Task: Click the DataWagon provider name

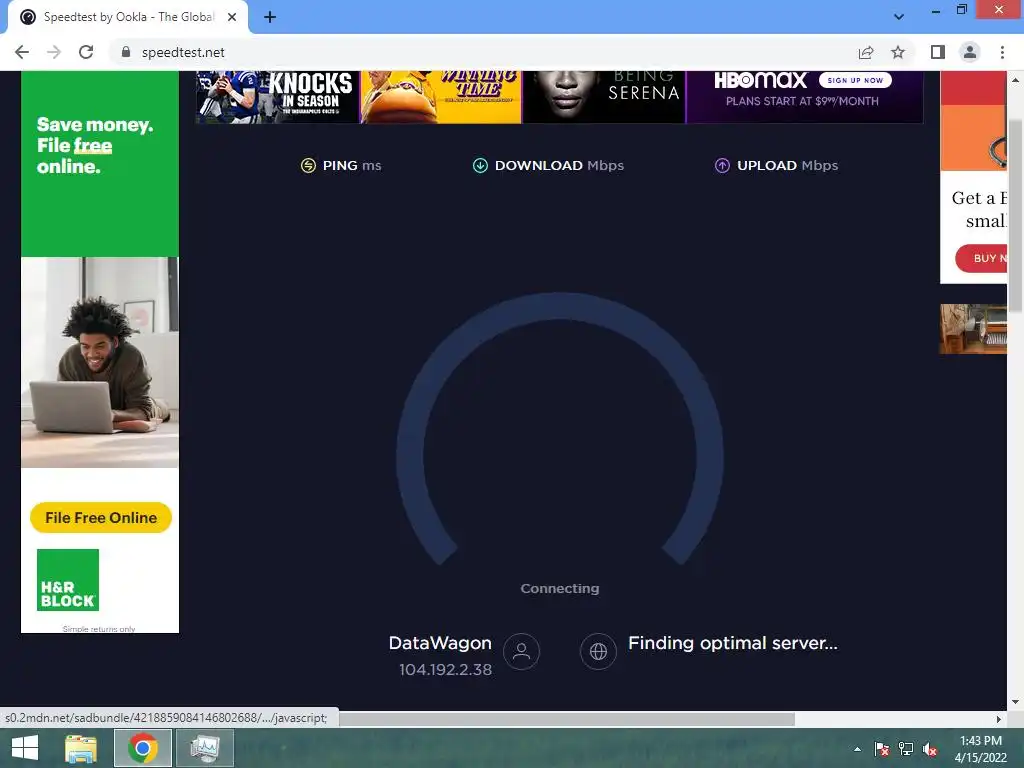Action: point(440,643)
